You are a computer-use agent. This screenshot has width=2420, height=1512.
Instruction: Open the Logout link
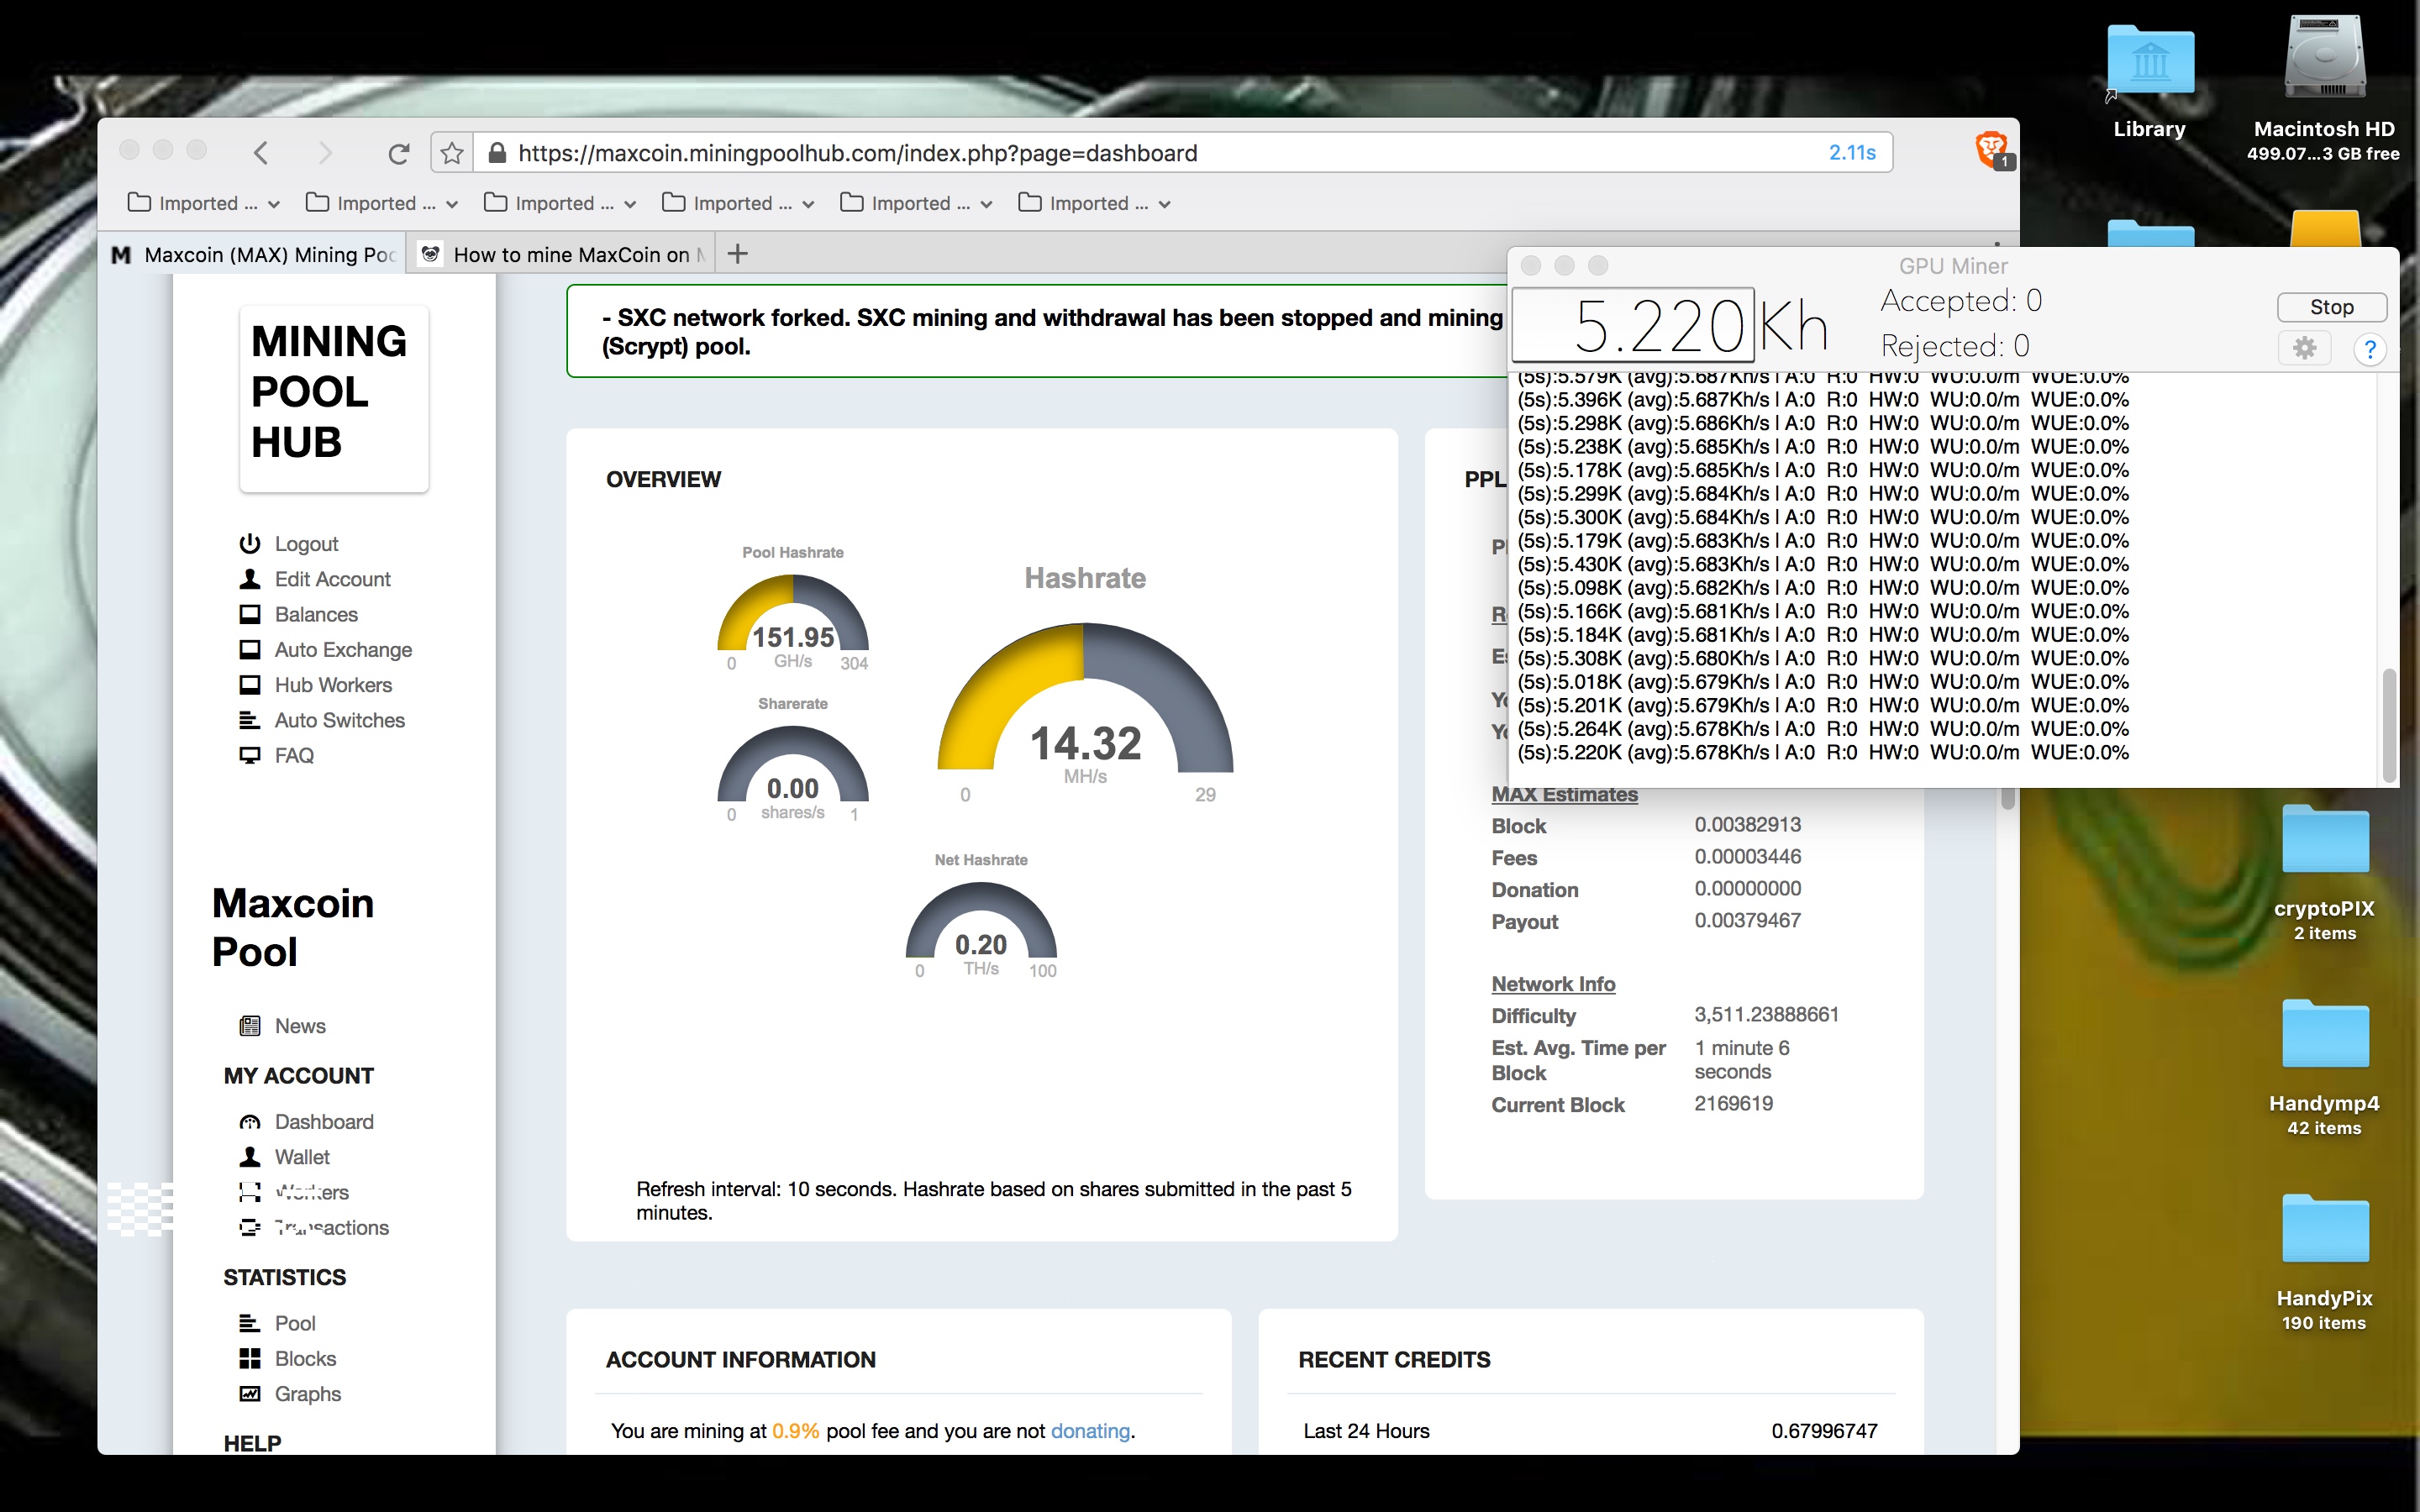coord(306,544)
